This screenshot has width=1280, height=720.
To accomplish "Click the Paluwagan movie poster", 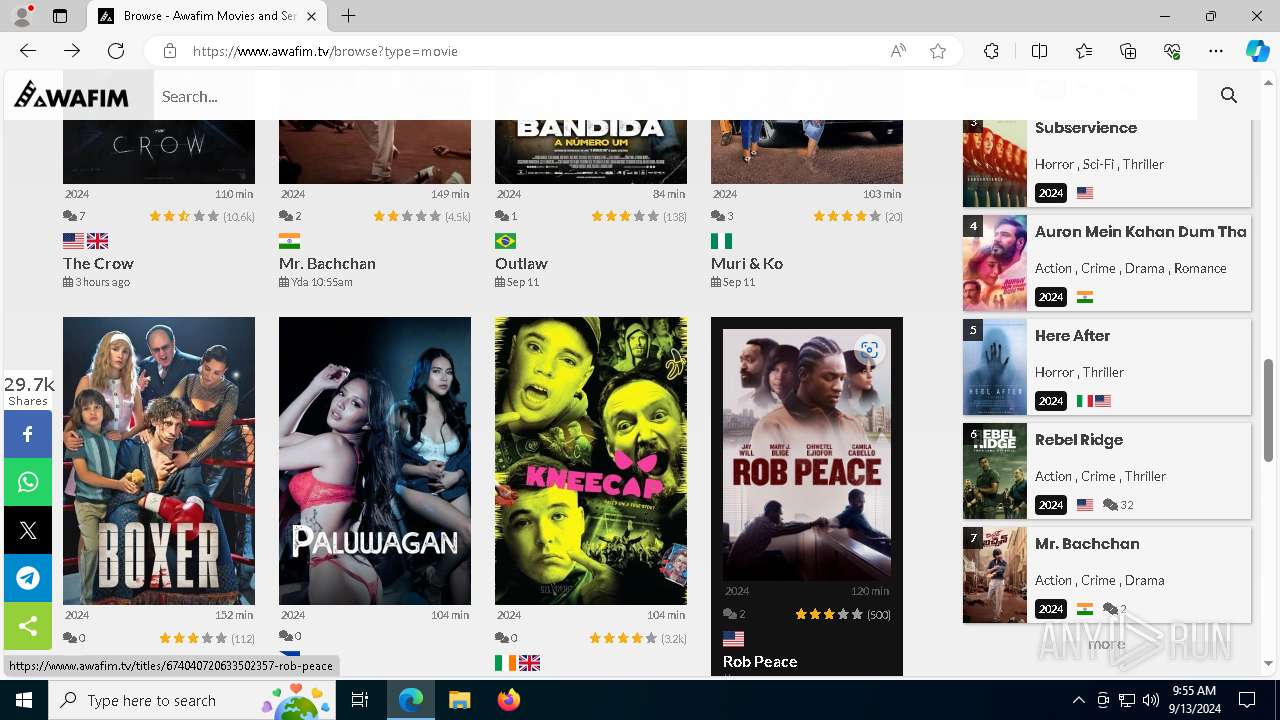I will [375, 461].
